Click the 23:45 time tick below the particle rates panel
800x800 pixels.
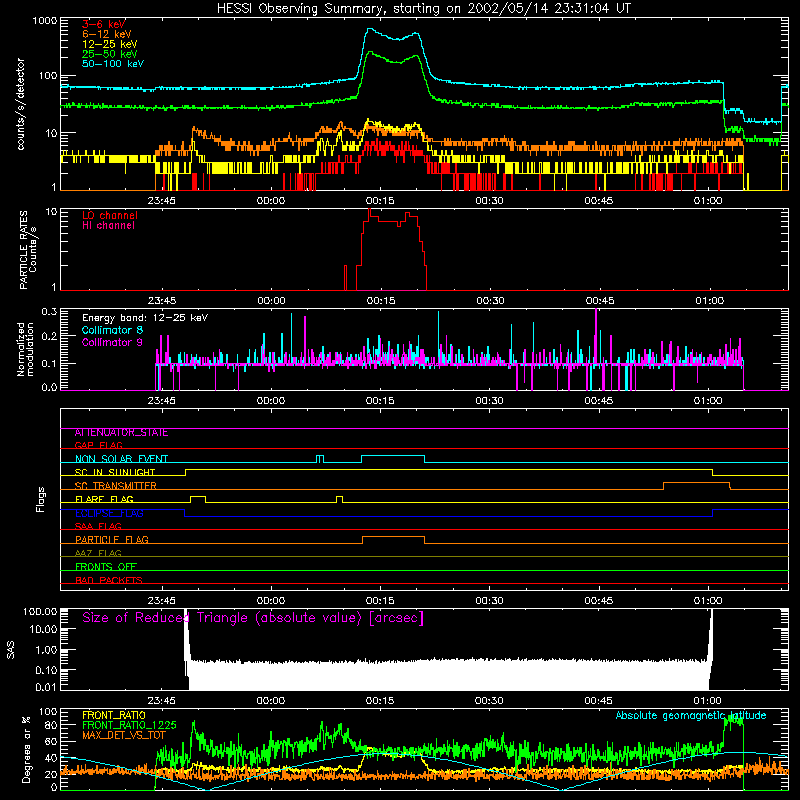click(162, 301)
